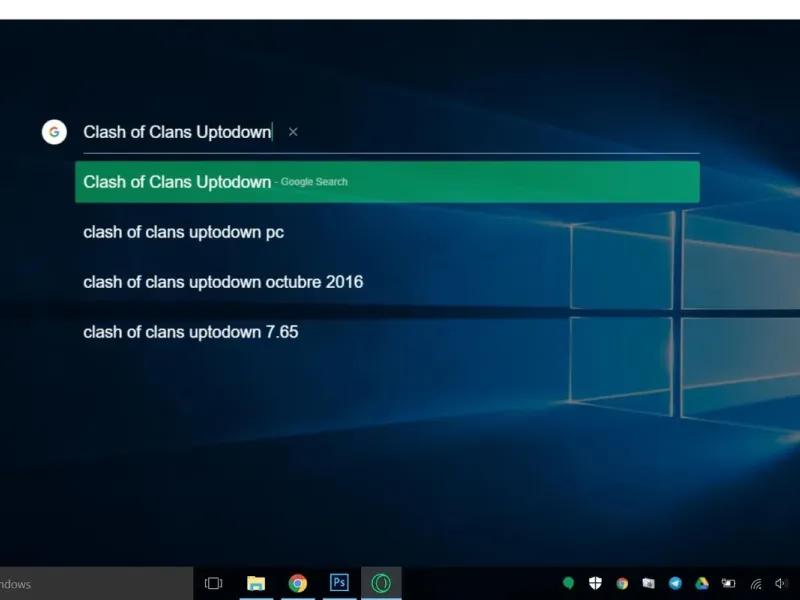Click the green Hangouts tray icon
The height and width of the screenshot is (600, 800).
tap(568, 583)
